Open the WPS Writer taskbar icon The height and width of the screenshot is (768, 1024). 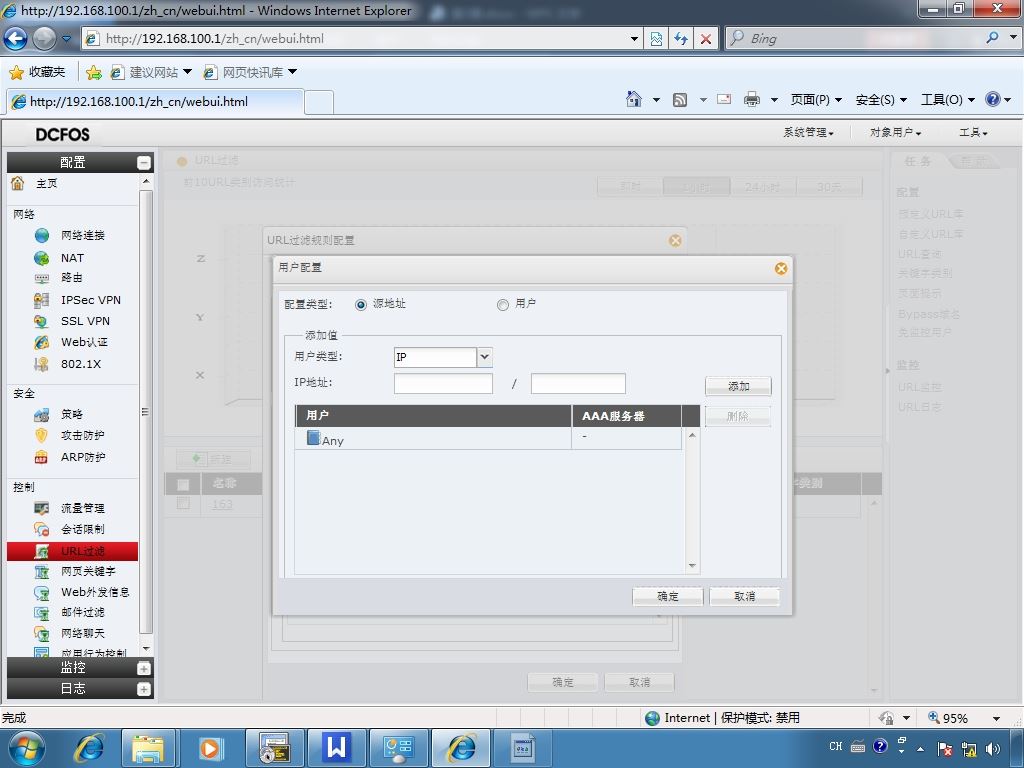click(x=336, y=748)
